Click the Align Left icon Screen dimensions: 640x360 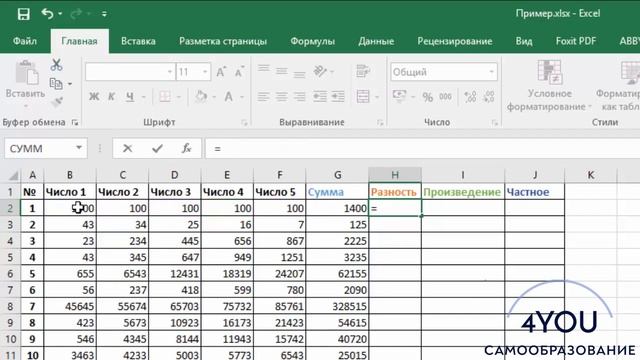[264, 97]
